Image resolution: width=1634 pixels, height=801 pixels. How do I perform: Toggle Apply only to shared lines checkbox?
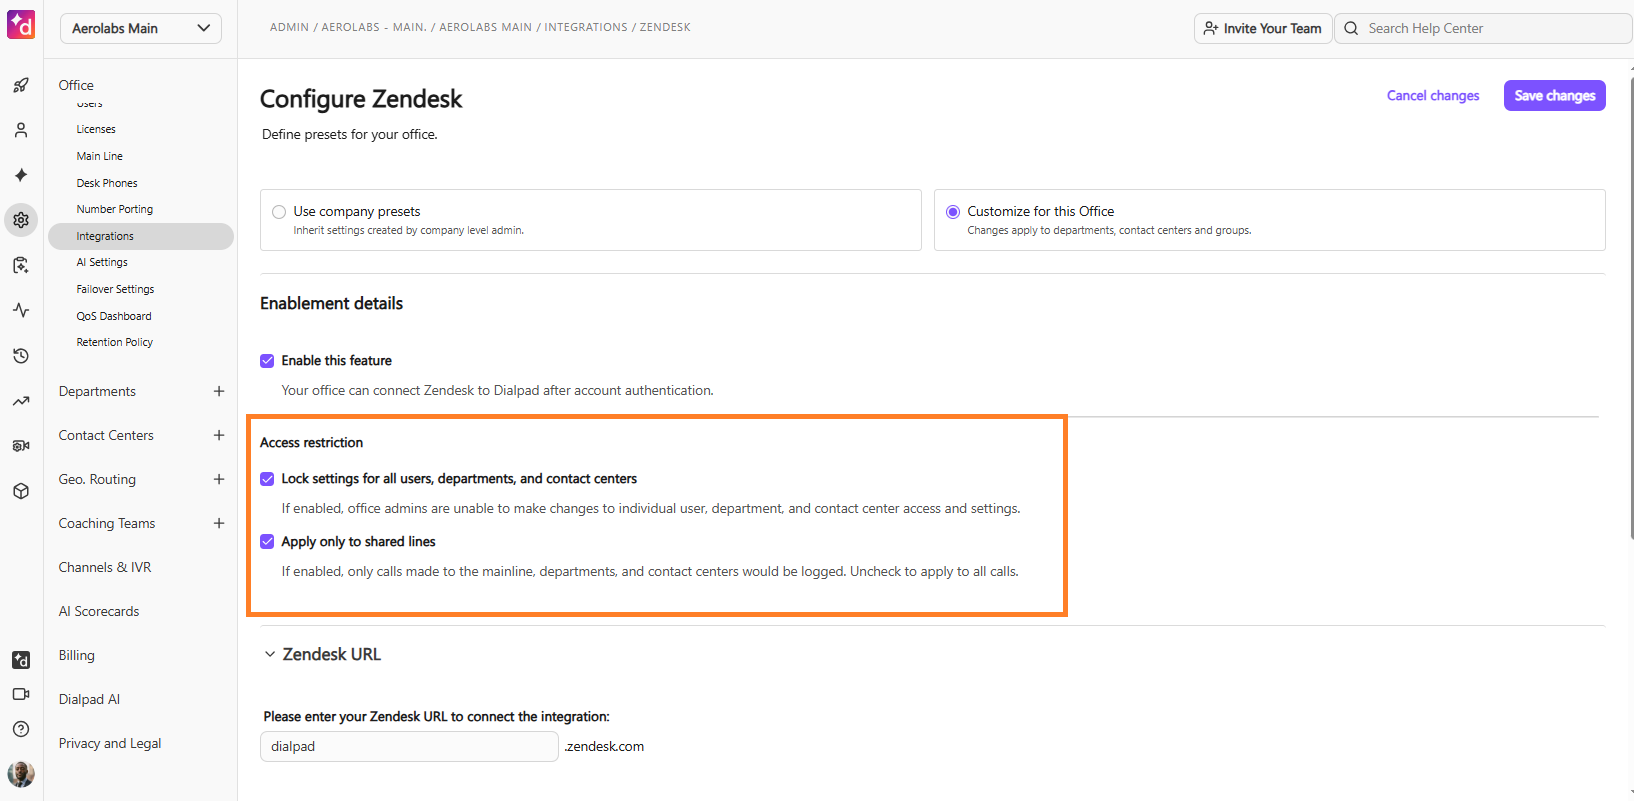[267, 542]
